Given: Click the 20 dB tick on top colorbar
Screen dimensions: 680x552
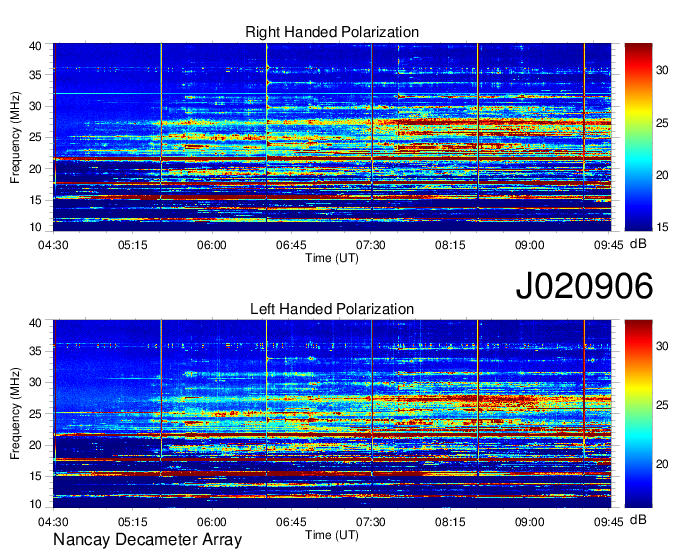Looking at the screenshot, I should point(662,175).
